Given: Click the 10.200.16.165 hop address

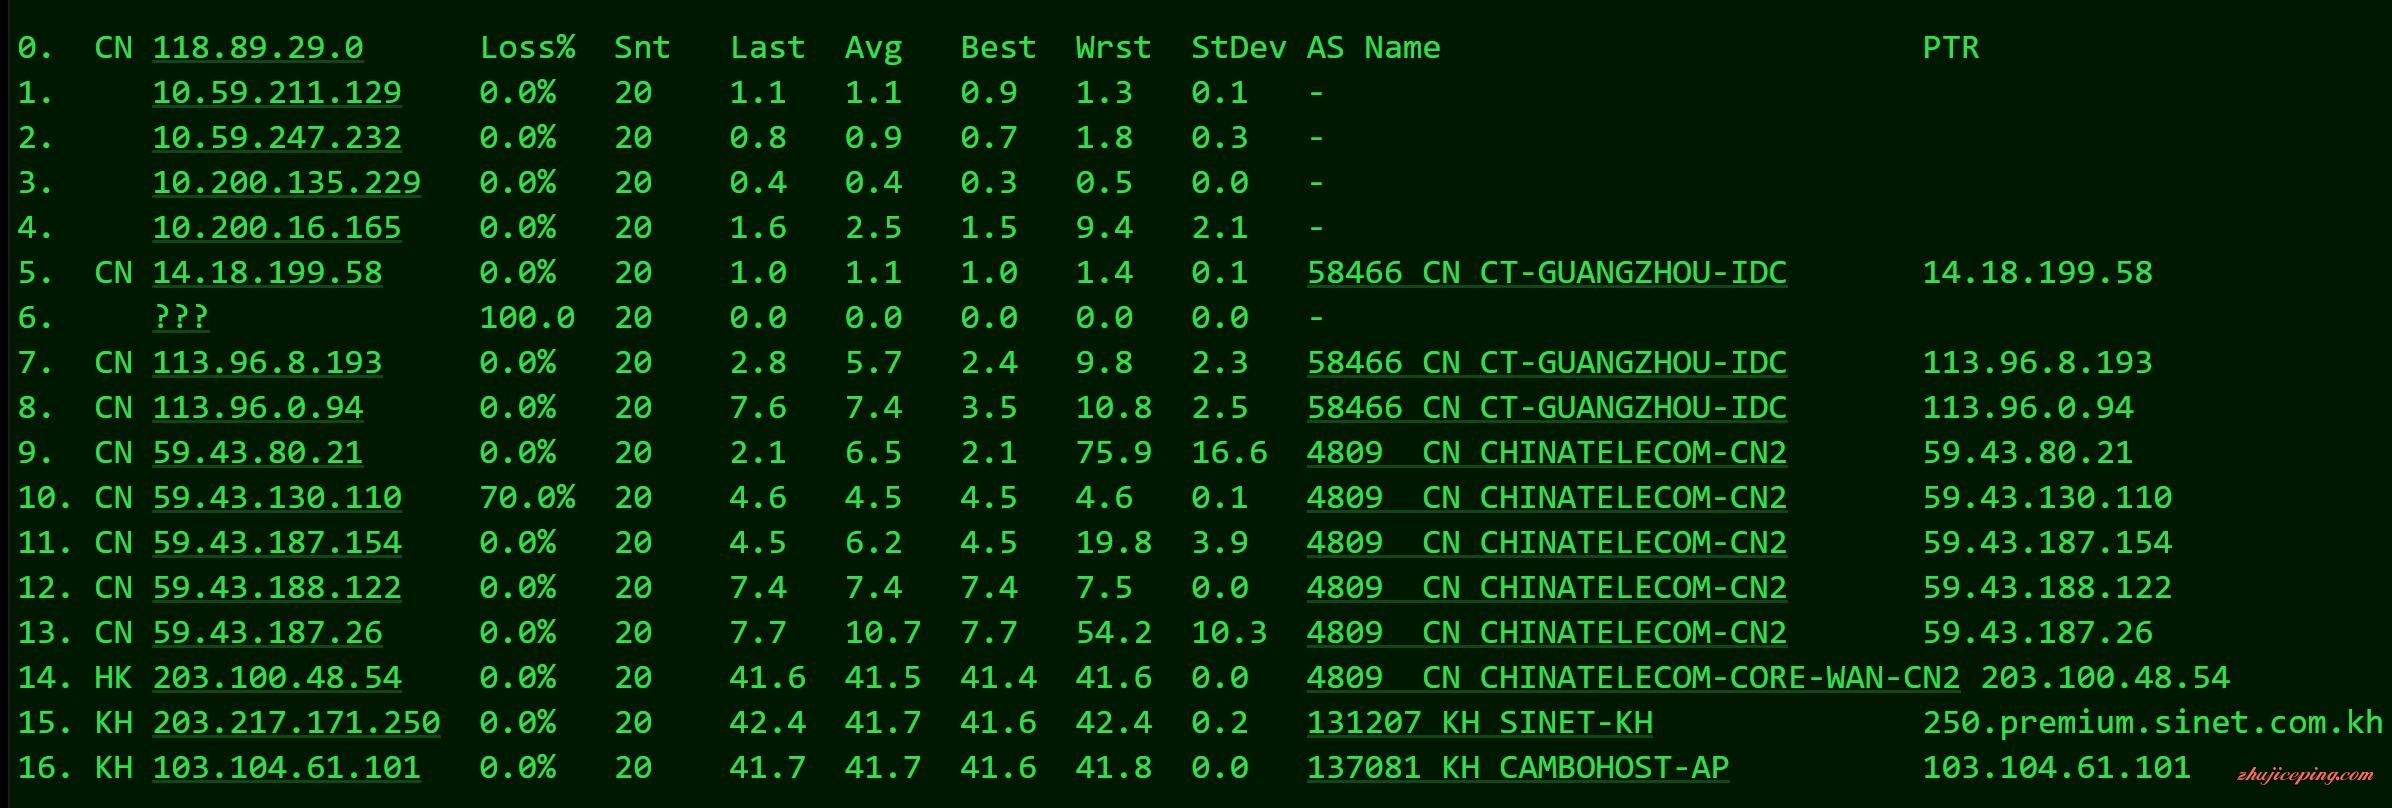Looking at the screenshot, I should point(277,228).
